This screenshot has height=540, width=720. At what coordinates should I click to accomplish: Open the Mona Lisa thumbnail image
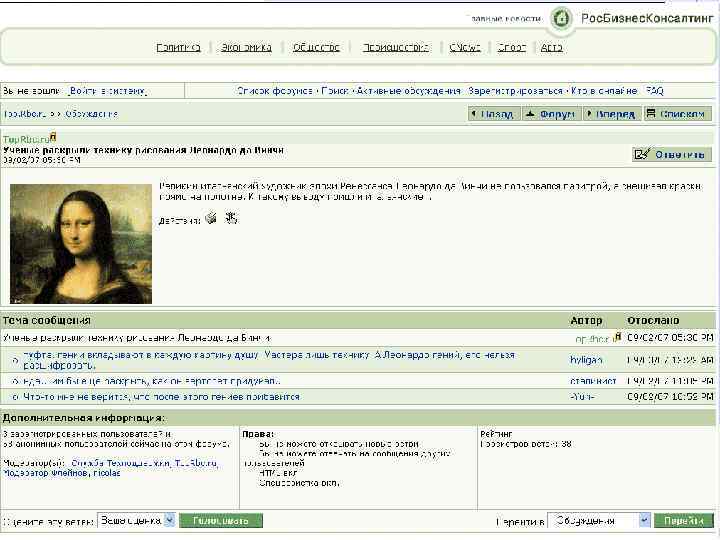click(x=81, y=244)
